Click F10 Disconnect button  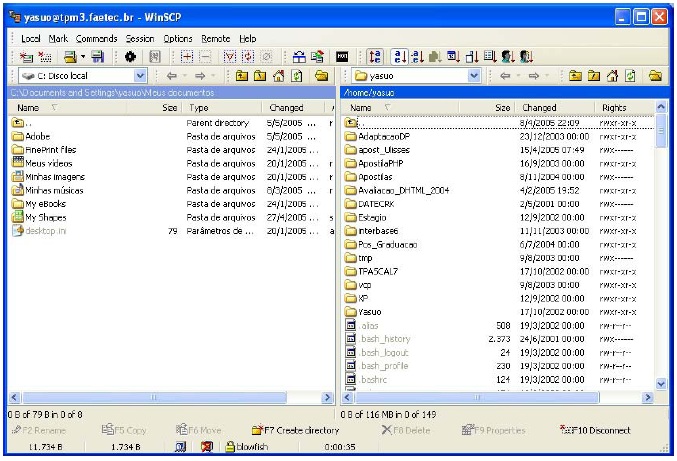click(595, 430)
